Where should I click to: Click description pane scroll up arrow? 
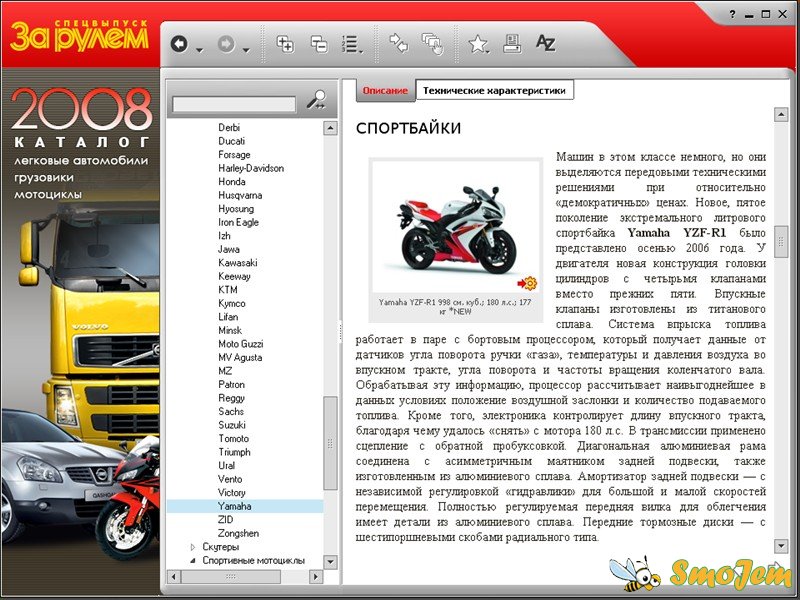(x=781, y=114)
